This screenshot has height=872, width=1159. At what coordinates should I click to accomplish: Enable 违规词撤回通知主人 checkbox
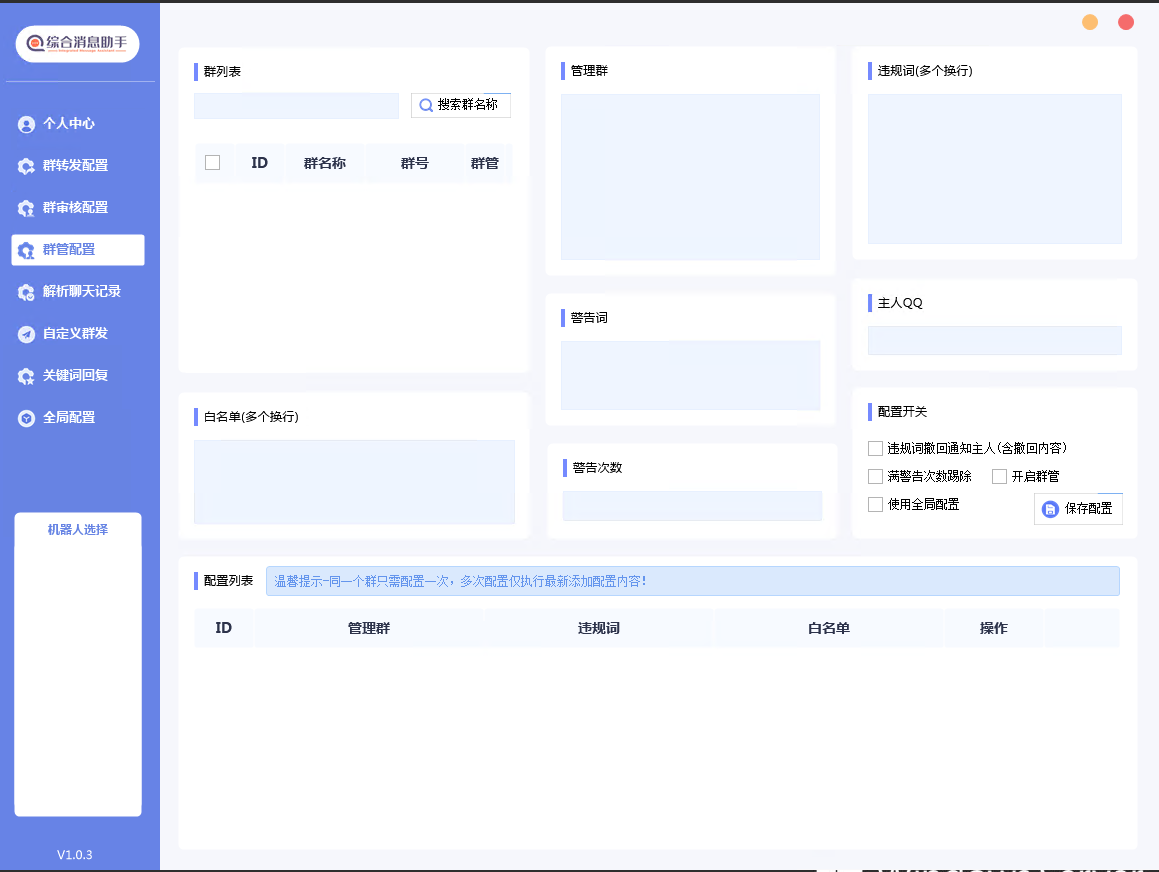click(875, 448)
